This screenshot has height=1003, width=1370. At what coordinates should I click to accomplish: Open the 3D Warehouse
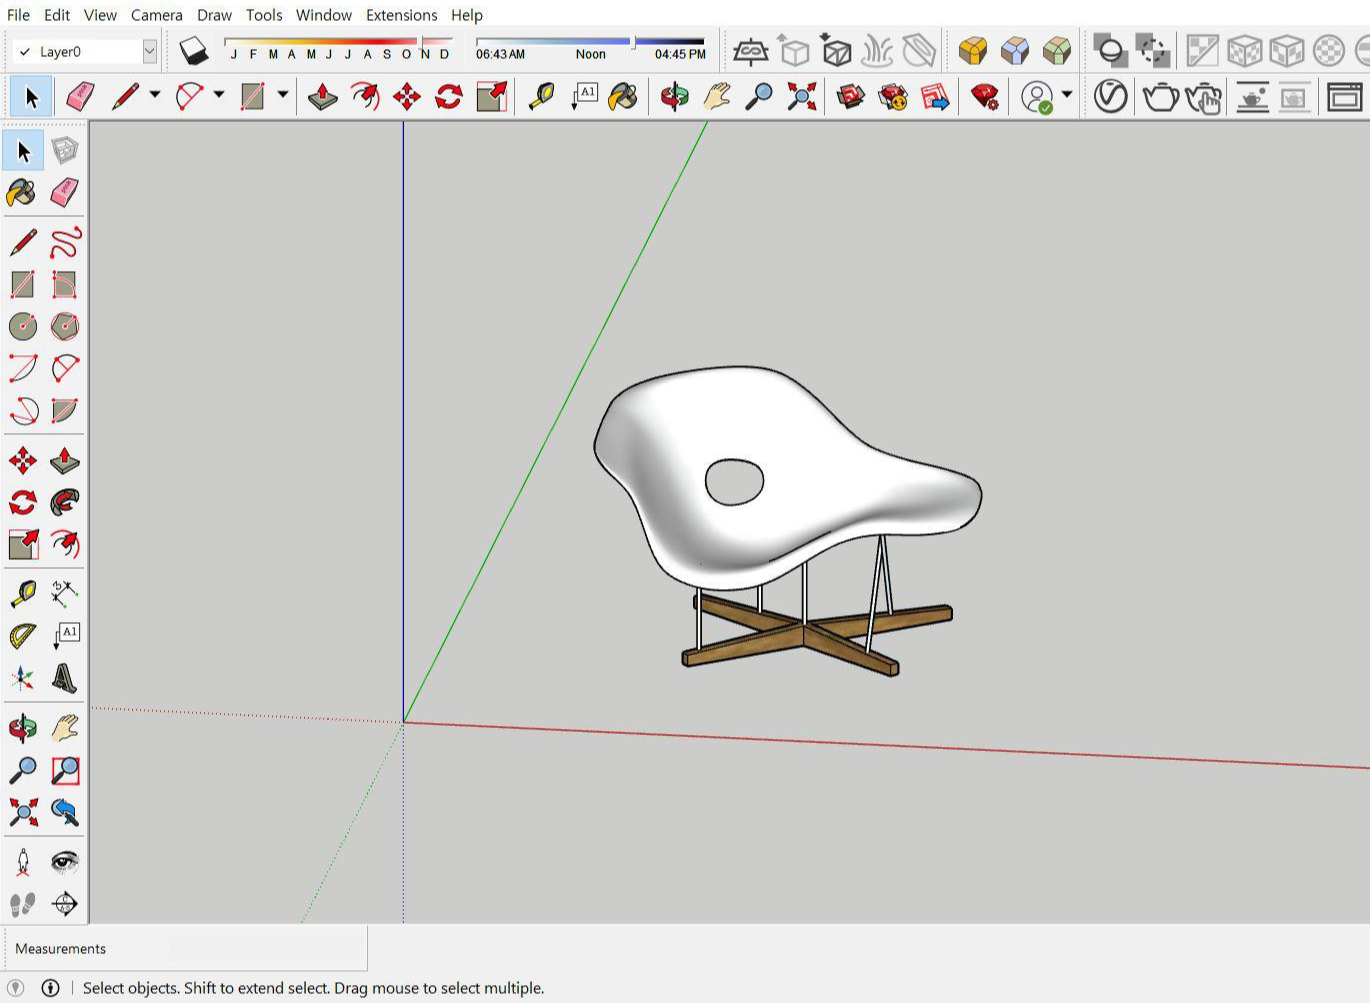(850, 97)
